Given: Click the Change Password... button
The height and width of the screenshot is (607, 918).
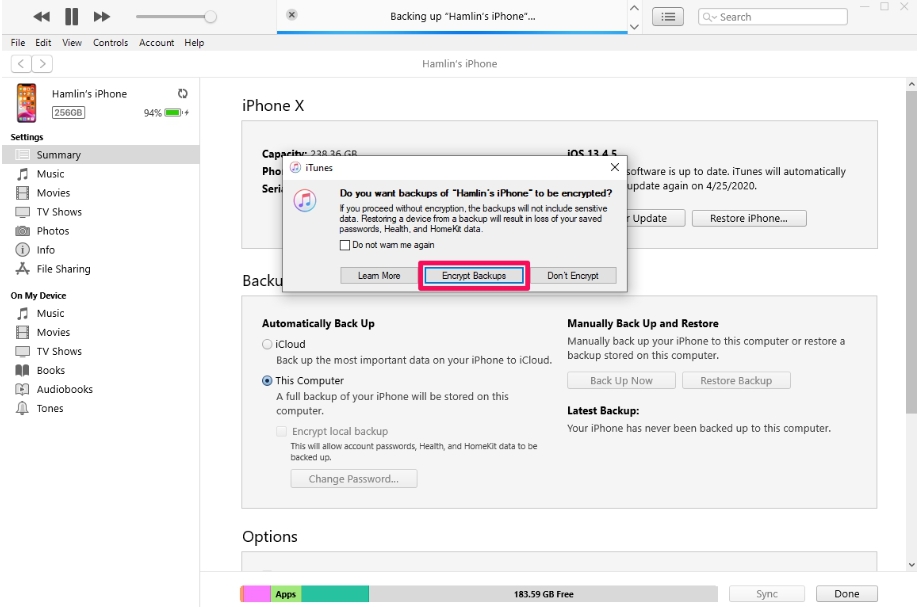Looking at the screenshot, I should (354, 479).
